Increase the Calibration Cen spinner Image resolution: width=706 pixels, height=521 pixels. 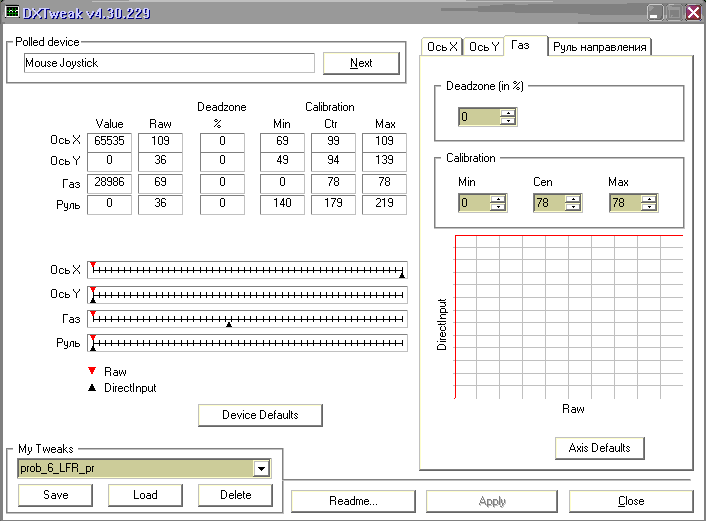click(573, 199)
